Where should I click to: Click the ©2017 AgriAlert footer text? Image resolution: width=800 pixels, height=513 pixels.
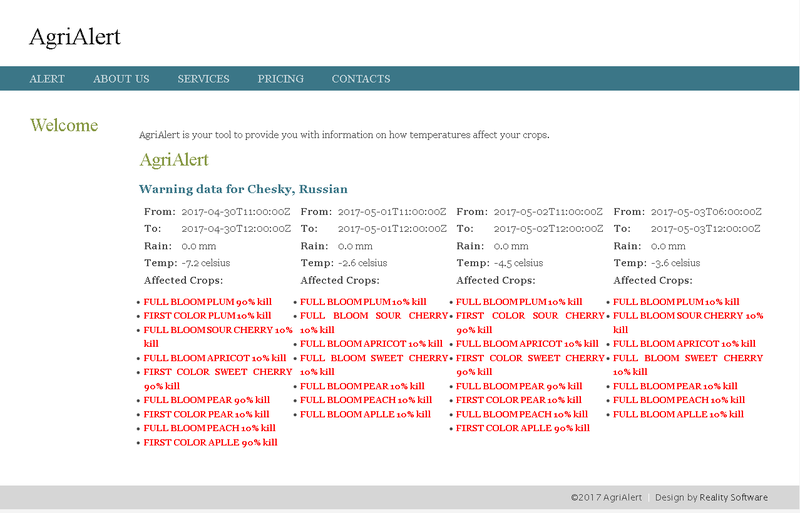(x=606, y=497)
